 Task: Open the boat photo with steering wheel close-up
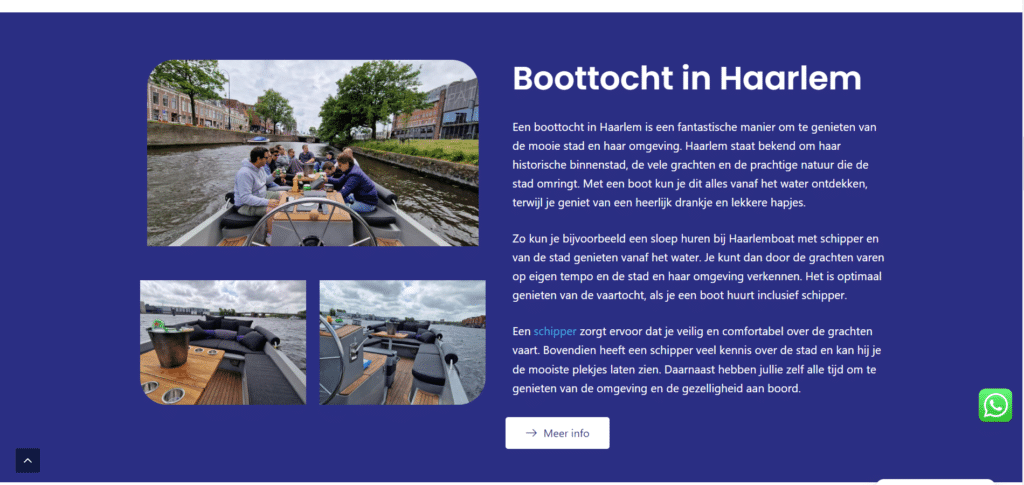coord(402,342)
